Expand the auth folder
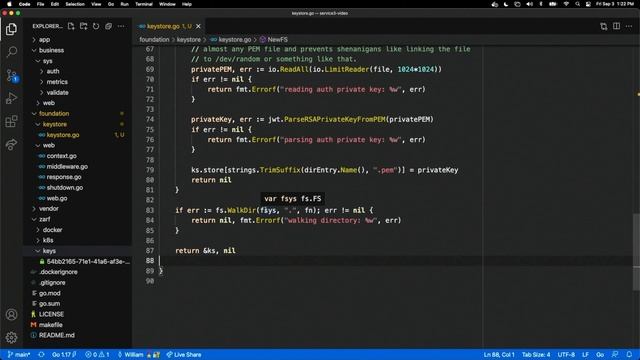The image size is (640, 360). click(x=53, y=71)
